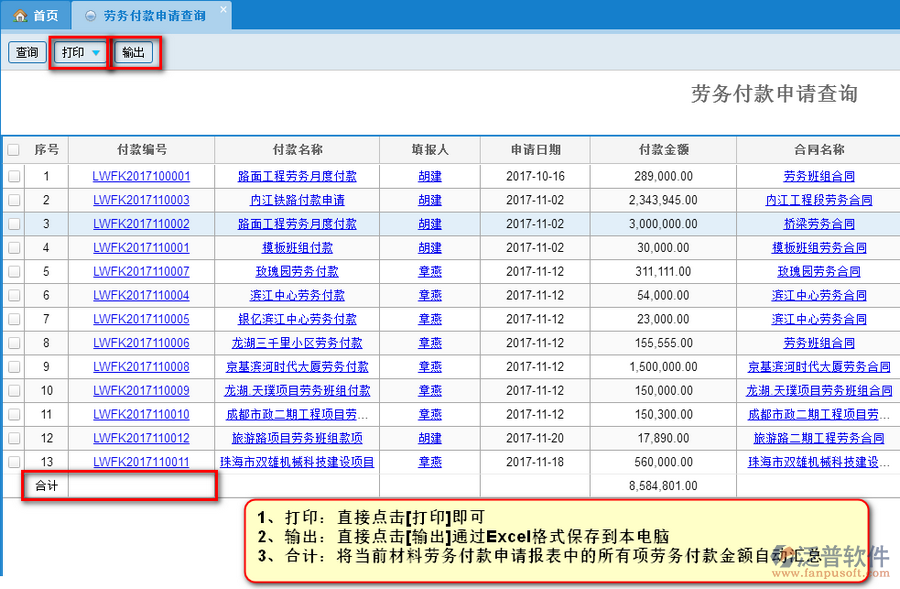The width and height of the screenshot is (900, 589).
Task: Toggle the select-all checkbox in table header
Action: (13, 150)
